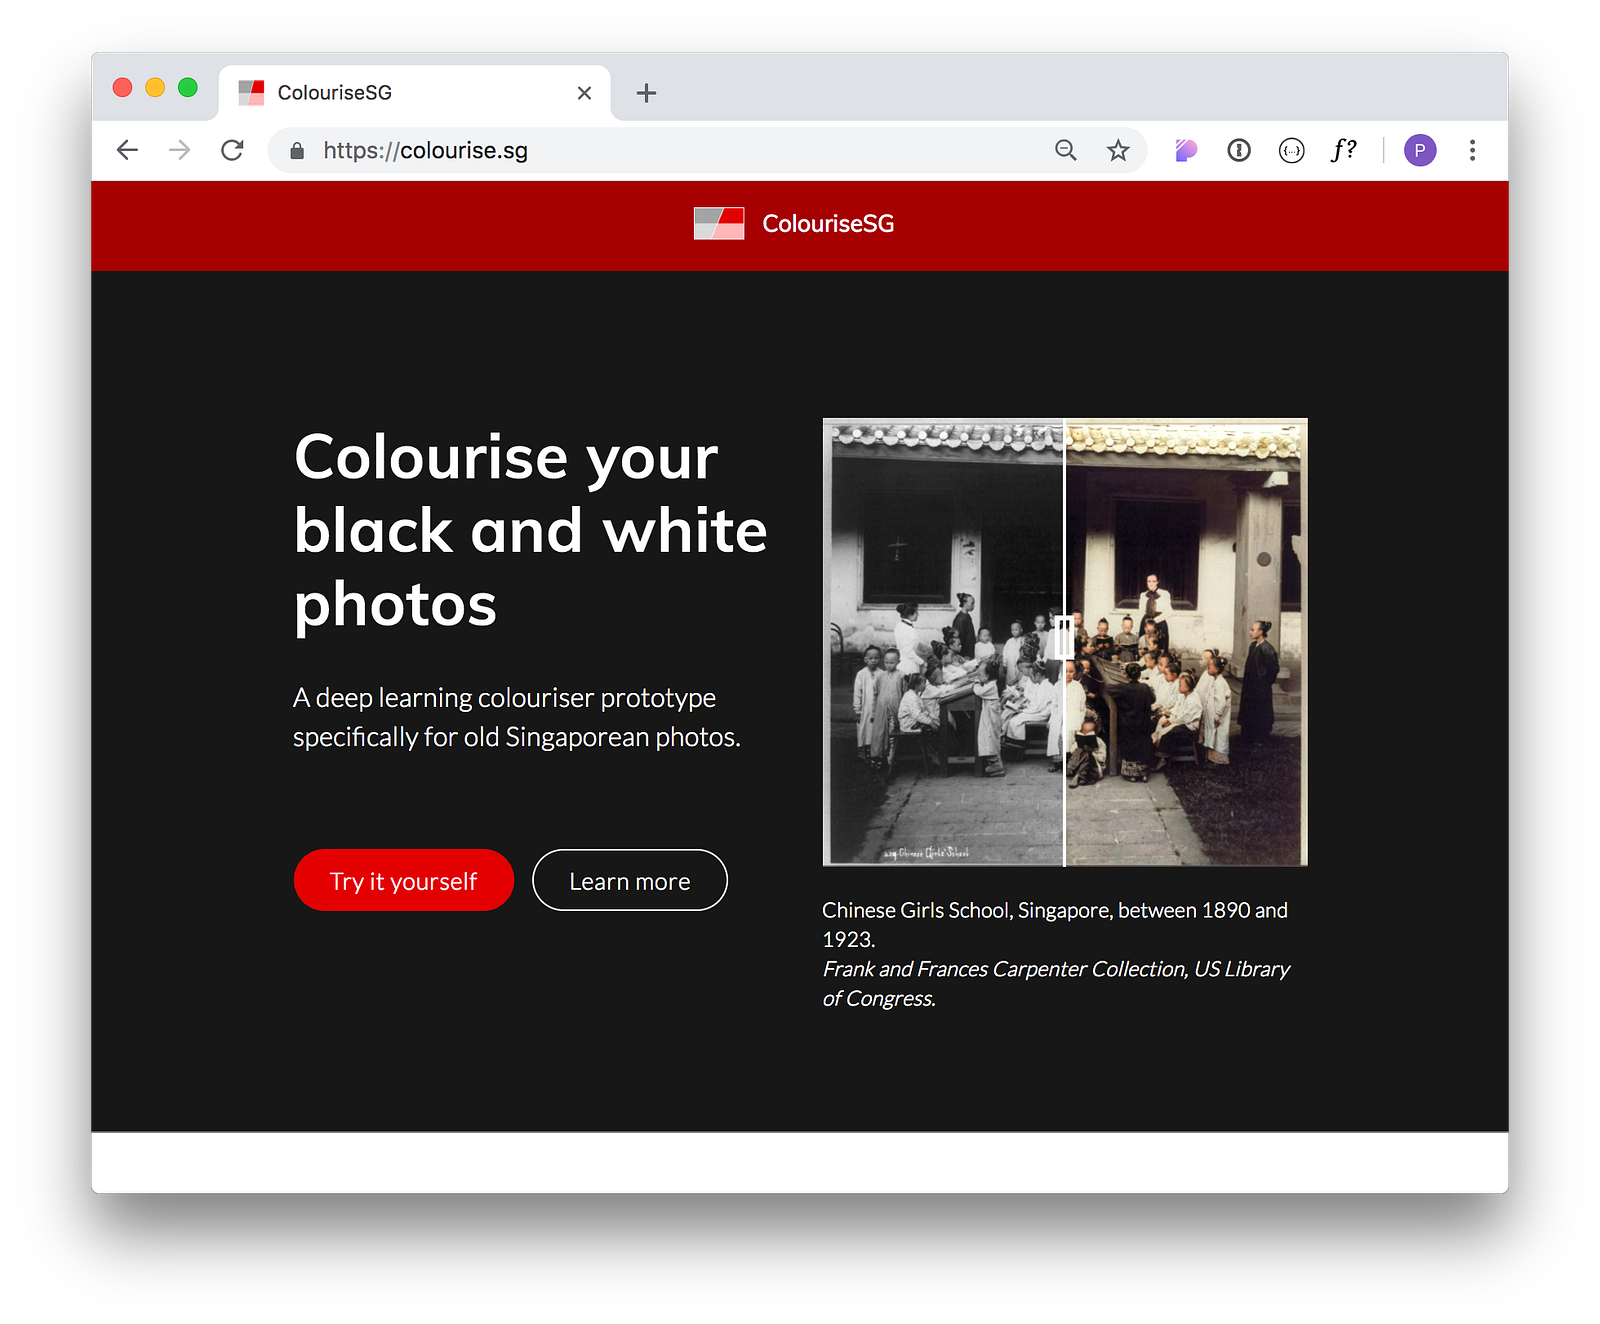Click the browser forward arrow
Screen dimensions: 1600x1324
pos(180,150)
